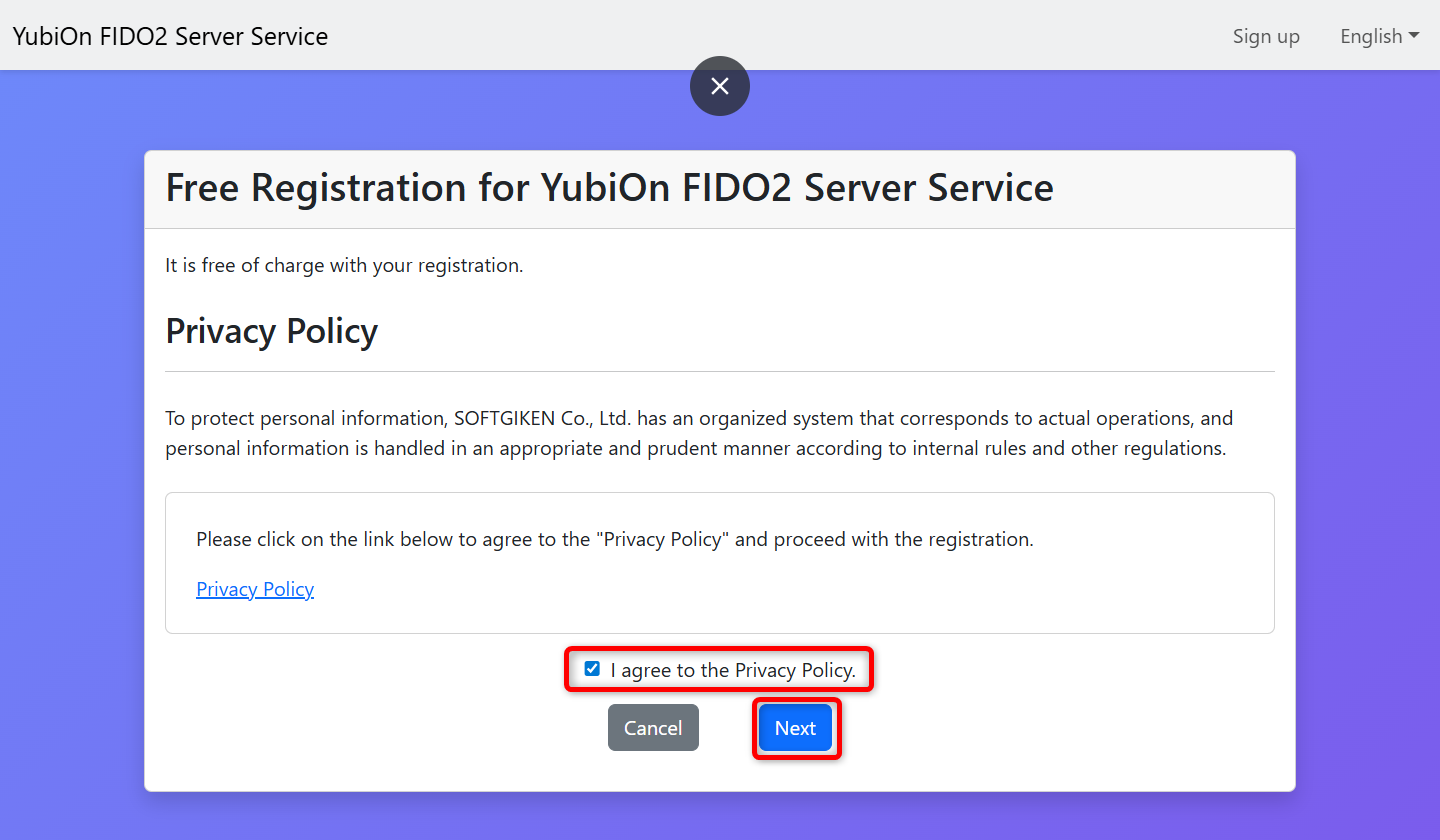Click the Cancel button
The width and height of the screenshot is (1440, 840).
point(653,728)
